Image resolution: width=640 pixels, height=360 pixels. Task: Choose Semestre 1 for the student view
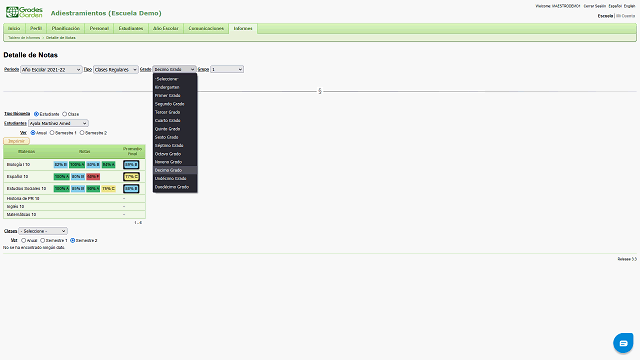[52, 133]
